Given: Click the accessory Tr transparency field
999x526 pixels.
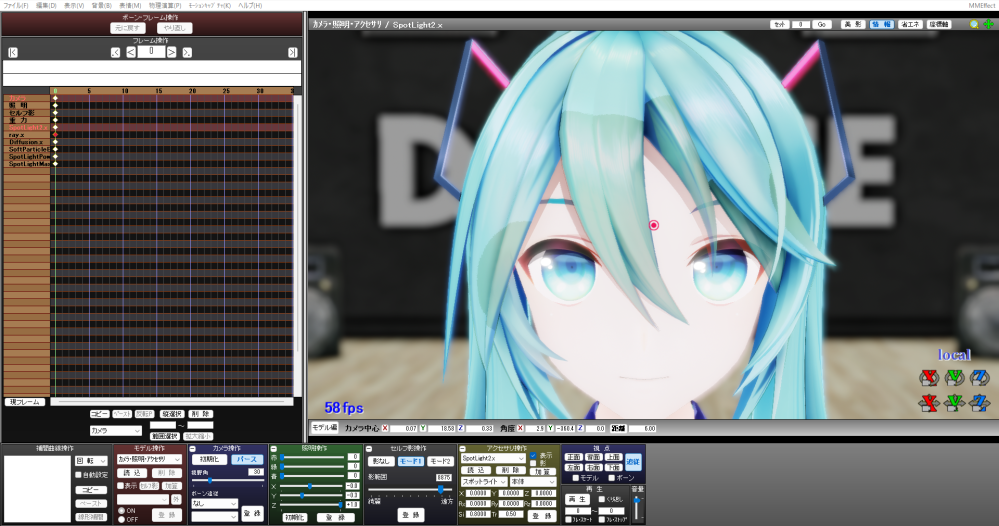Looking at the screenshot, I should [511, 514].
